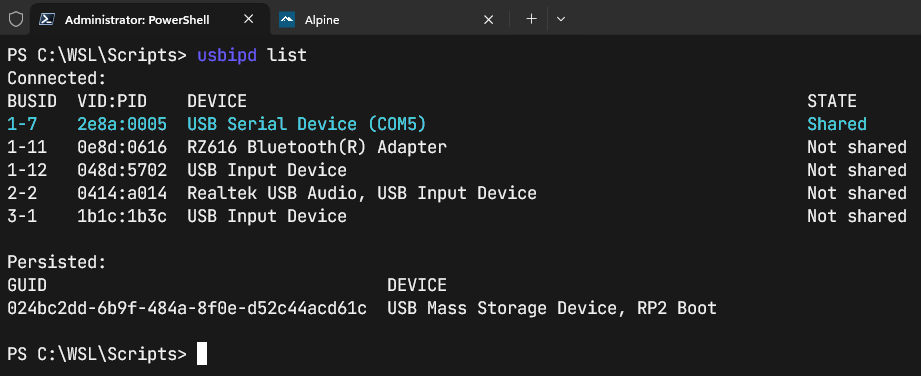
Task: Click the GUID column header
Action: click(27, 286)
